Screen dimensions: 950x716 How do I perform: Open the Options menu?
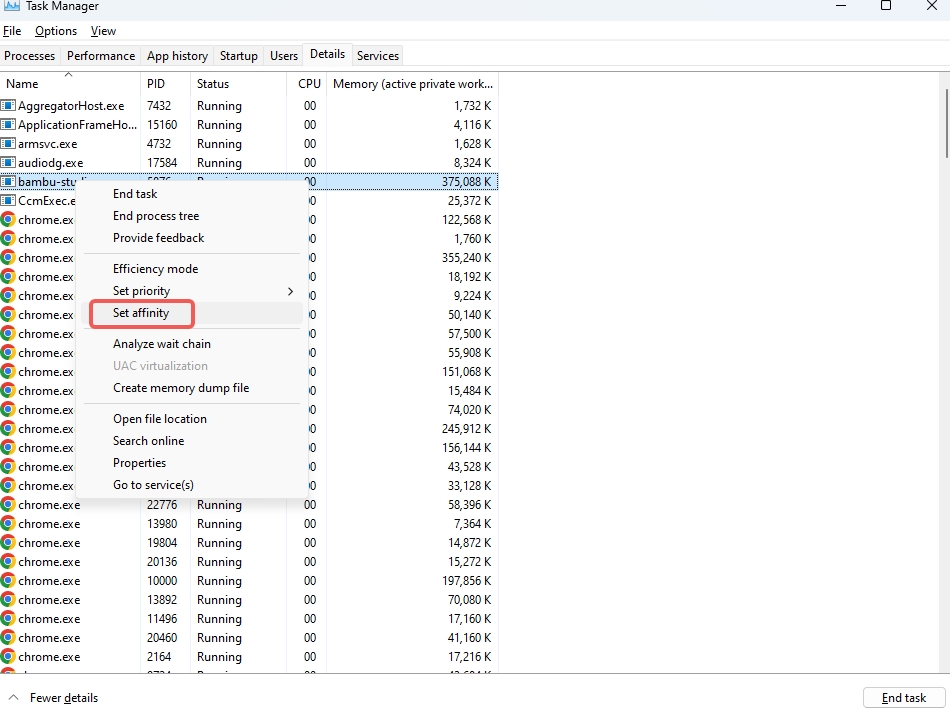[56, 31]
